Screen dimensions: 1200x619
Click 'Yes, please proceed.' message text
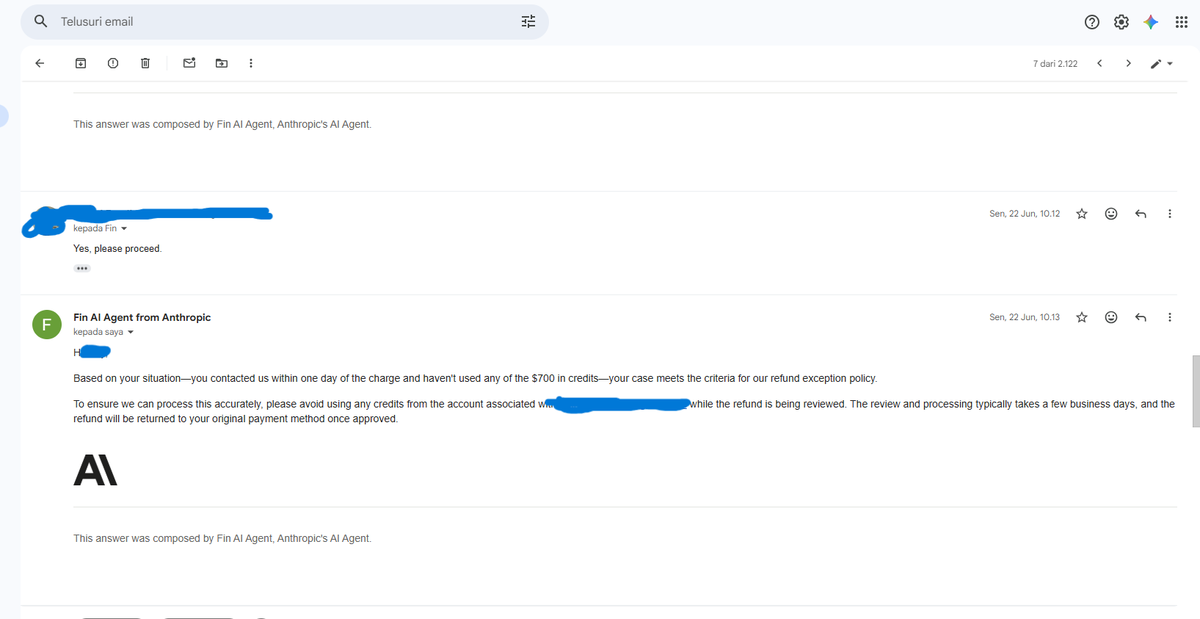pyautogui.click(x=118, y=248)
